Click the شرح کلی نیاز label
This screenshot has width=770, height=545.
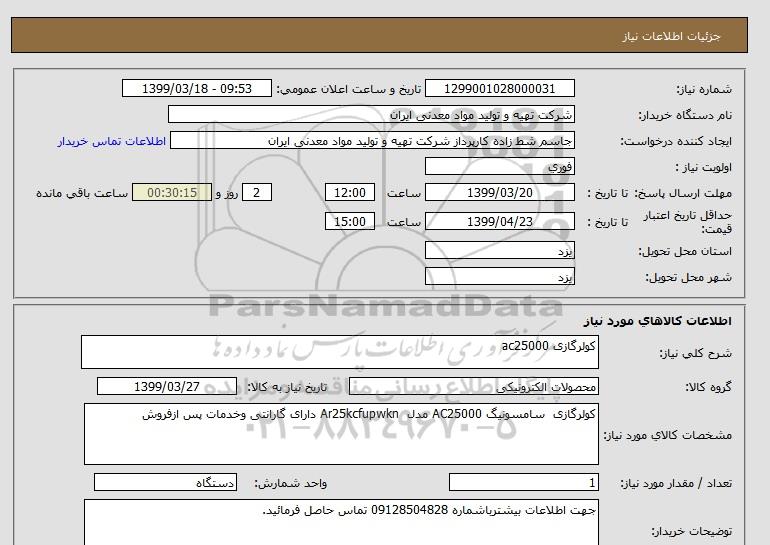[x=695, y=353]
